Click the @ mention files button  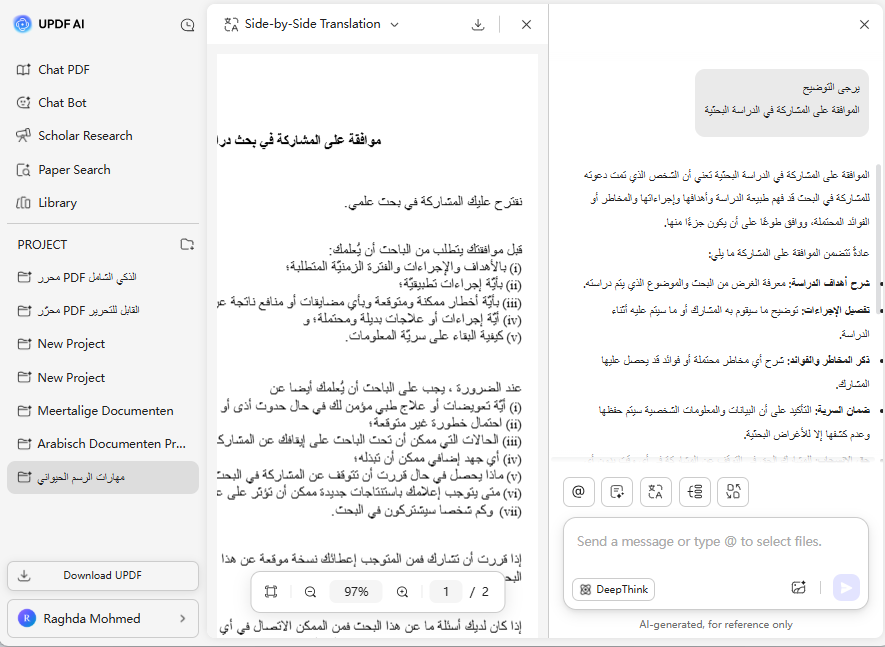coord(579,492)
